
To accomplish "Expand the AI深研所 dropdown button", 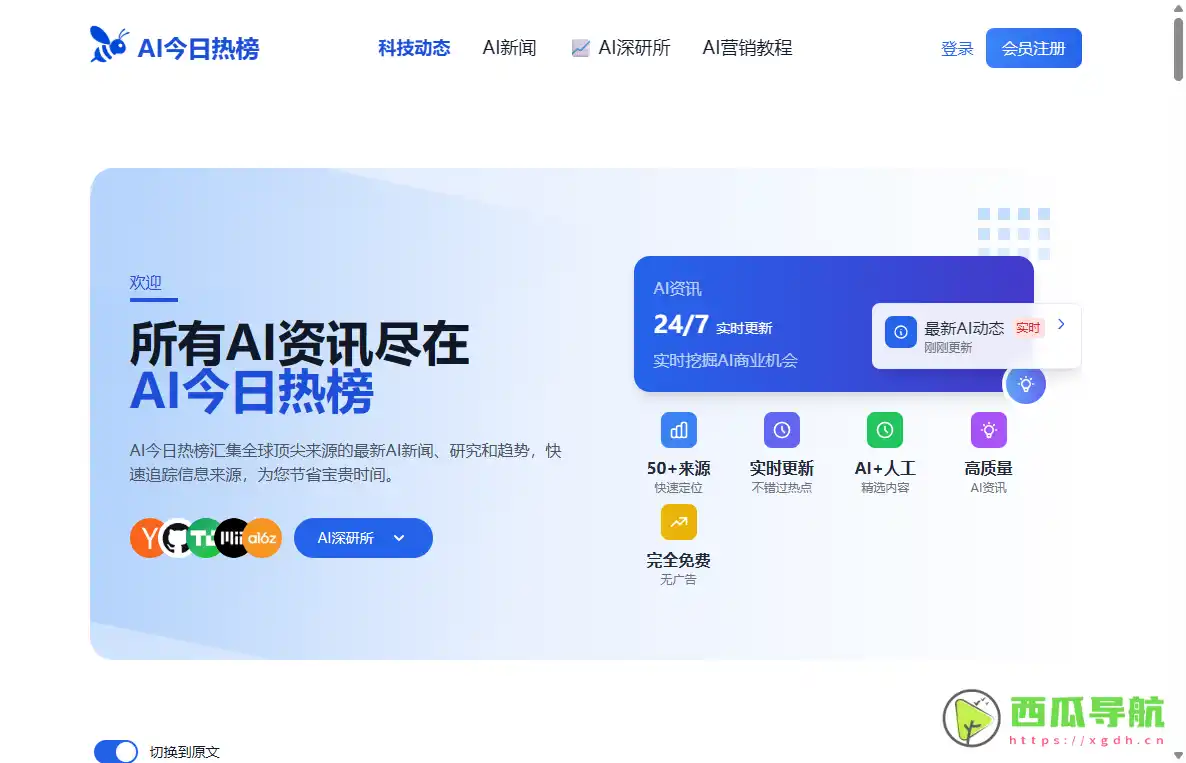I will tap(363, 538).
